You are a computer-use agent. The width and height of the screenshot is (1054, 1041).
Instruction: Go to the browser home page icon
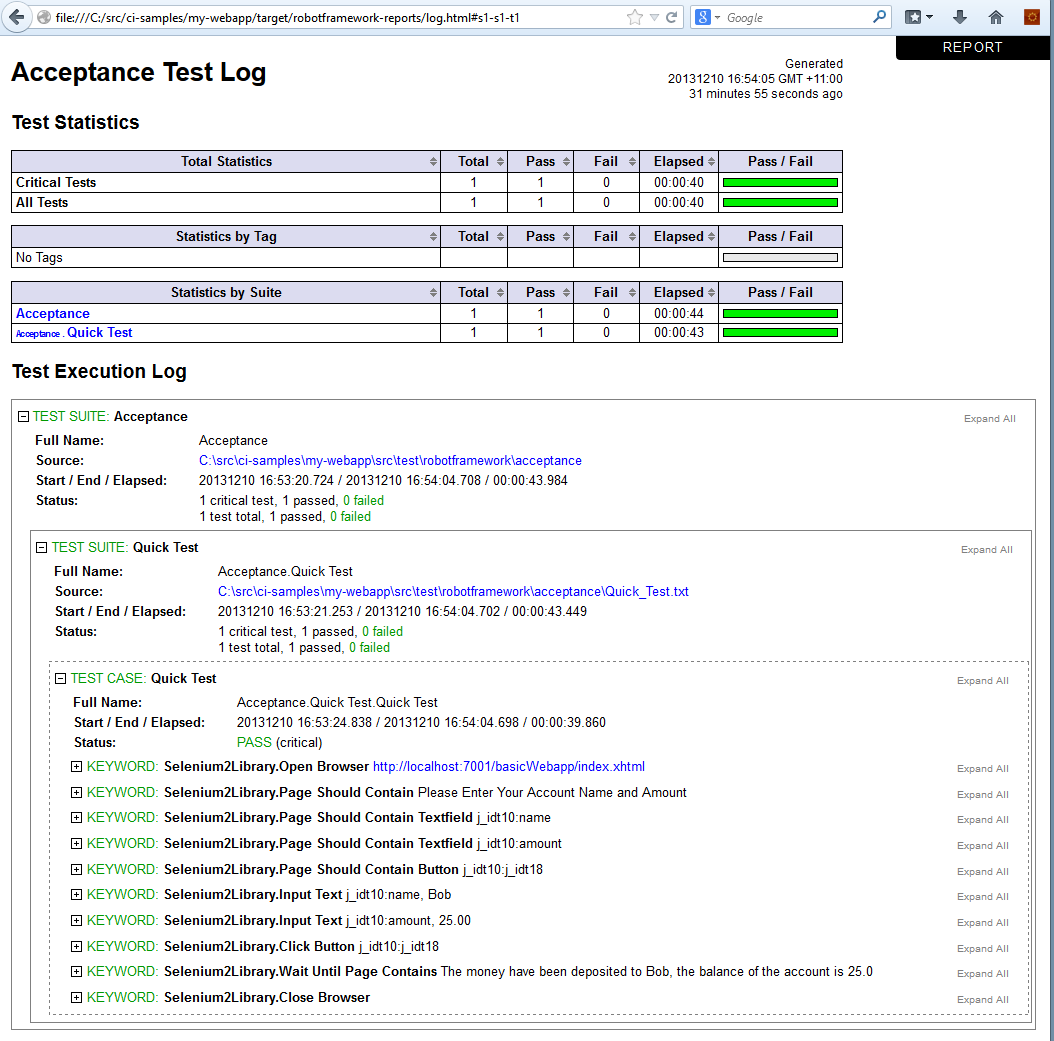[996, 17]
